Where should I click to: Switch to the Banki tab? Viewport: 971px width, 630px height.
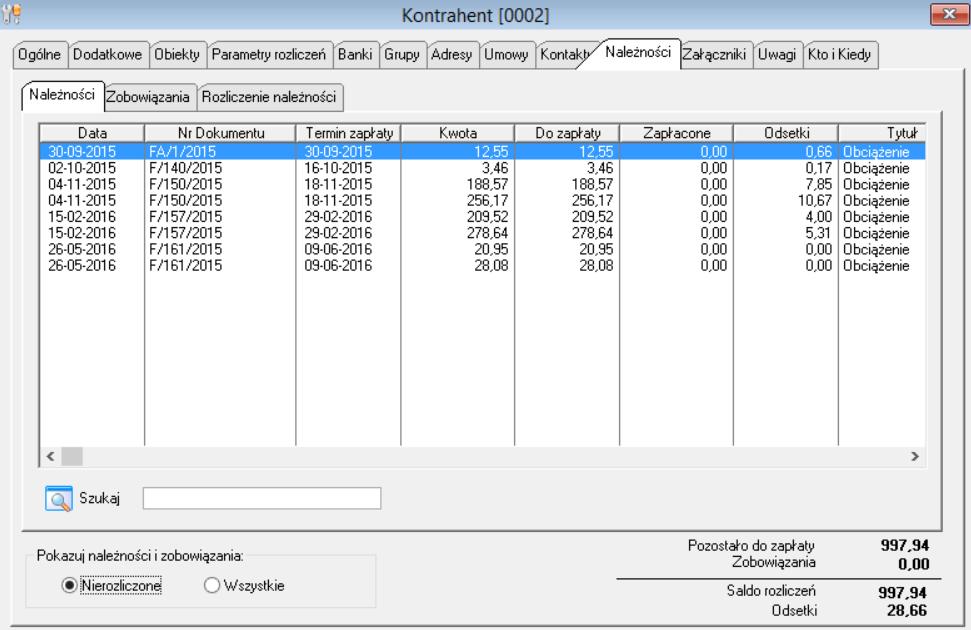355,55
